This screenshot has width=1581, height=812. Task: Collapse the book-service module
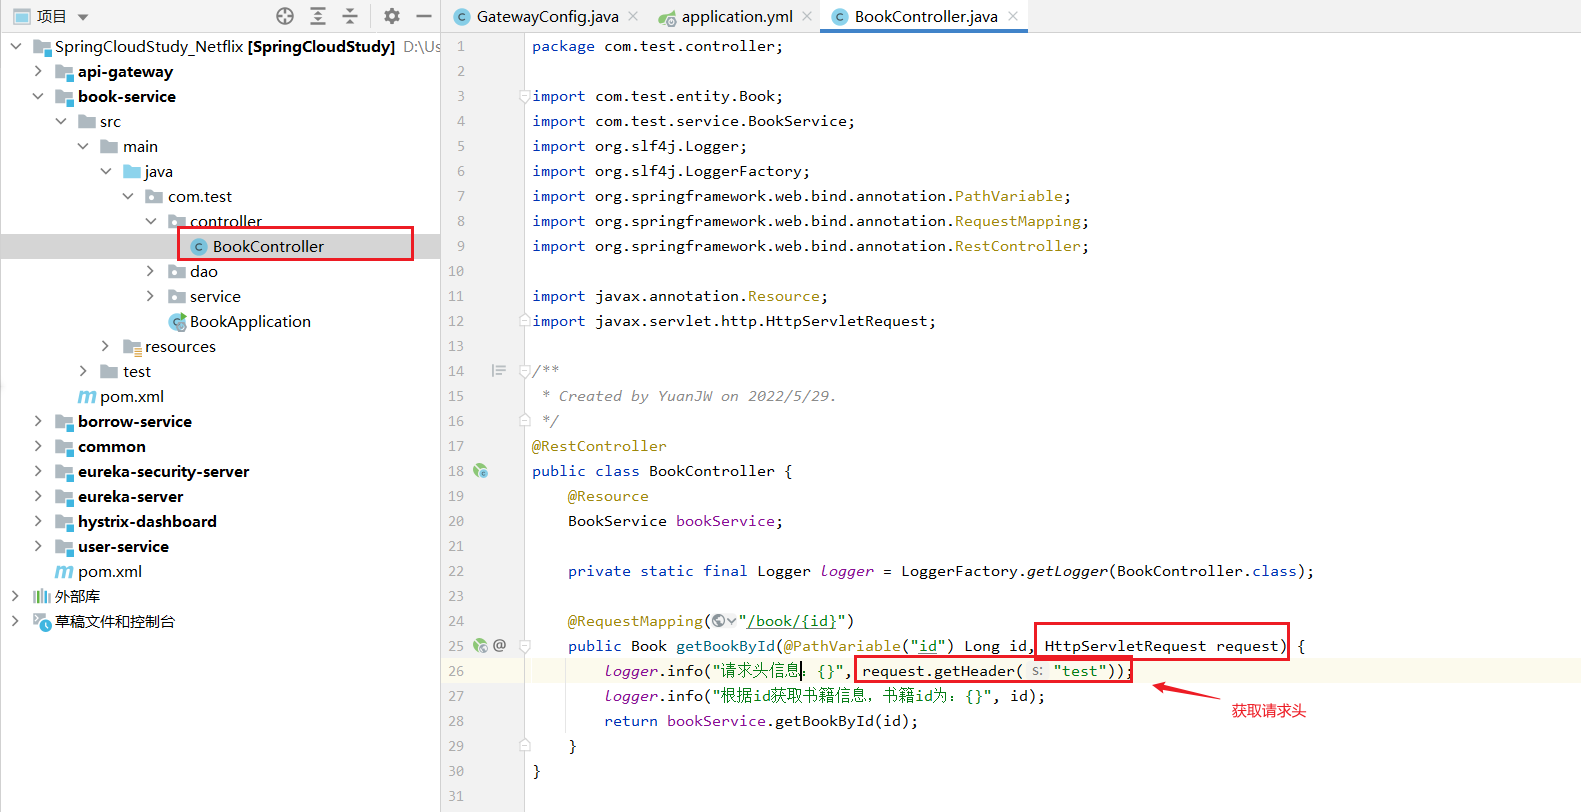38,96
